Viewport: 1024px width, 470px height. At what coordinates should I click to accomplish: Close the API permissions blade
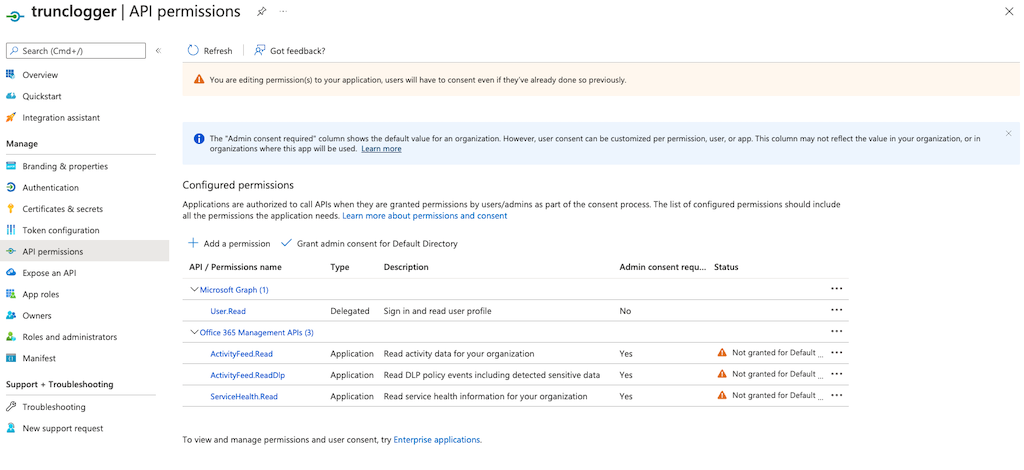tap(1009, 12)
